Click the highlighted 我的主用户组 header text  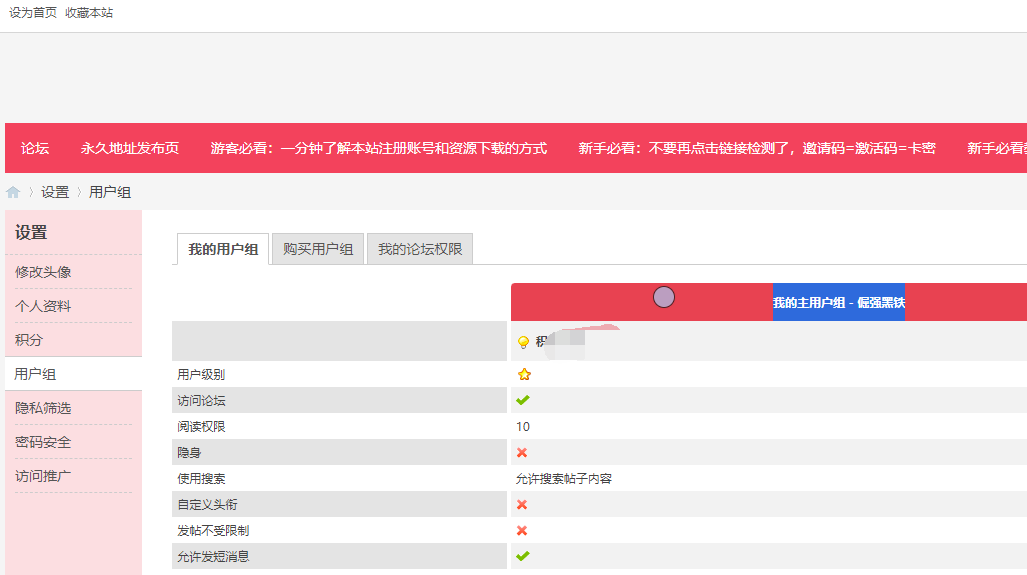pos(839,303)
